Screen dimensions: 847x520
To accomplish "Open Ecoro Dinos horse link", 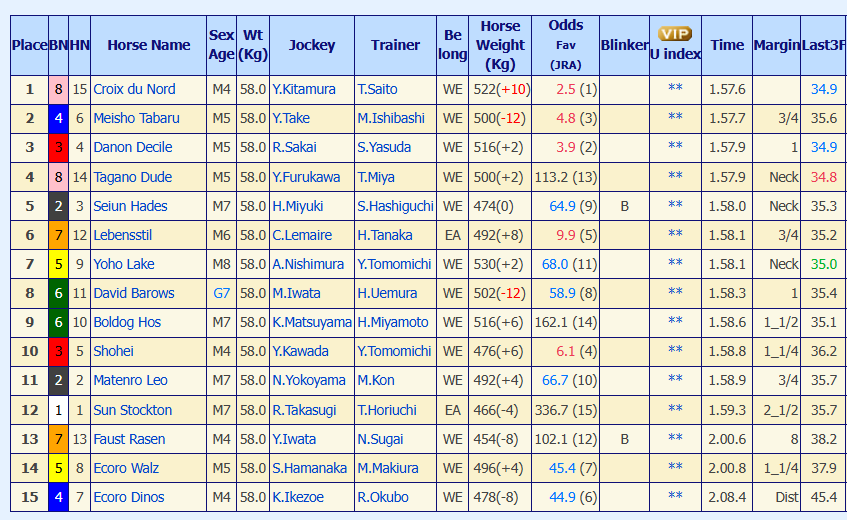I will point(129,497).
